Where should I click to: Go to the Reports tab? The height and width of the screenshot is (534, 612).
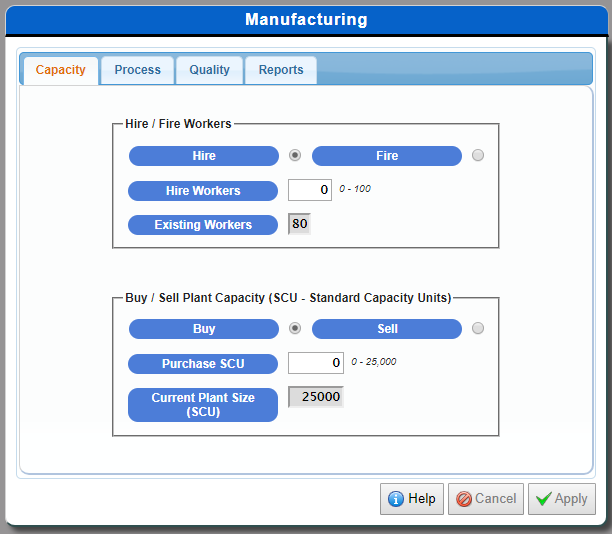click(x=281, y=70)
